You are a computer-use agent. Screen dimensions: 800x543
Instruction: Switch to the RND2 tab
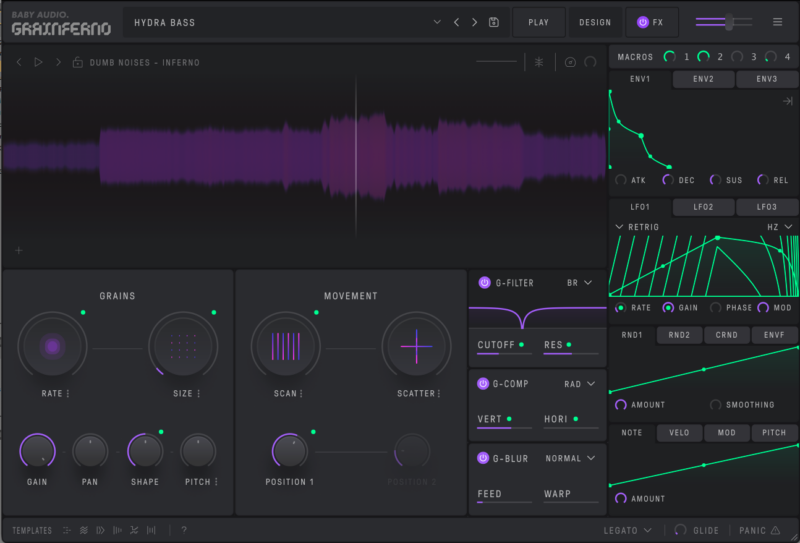point(679,335)
